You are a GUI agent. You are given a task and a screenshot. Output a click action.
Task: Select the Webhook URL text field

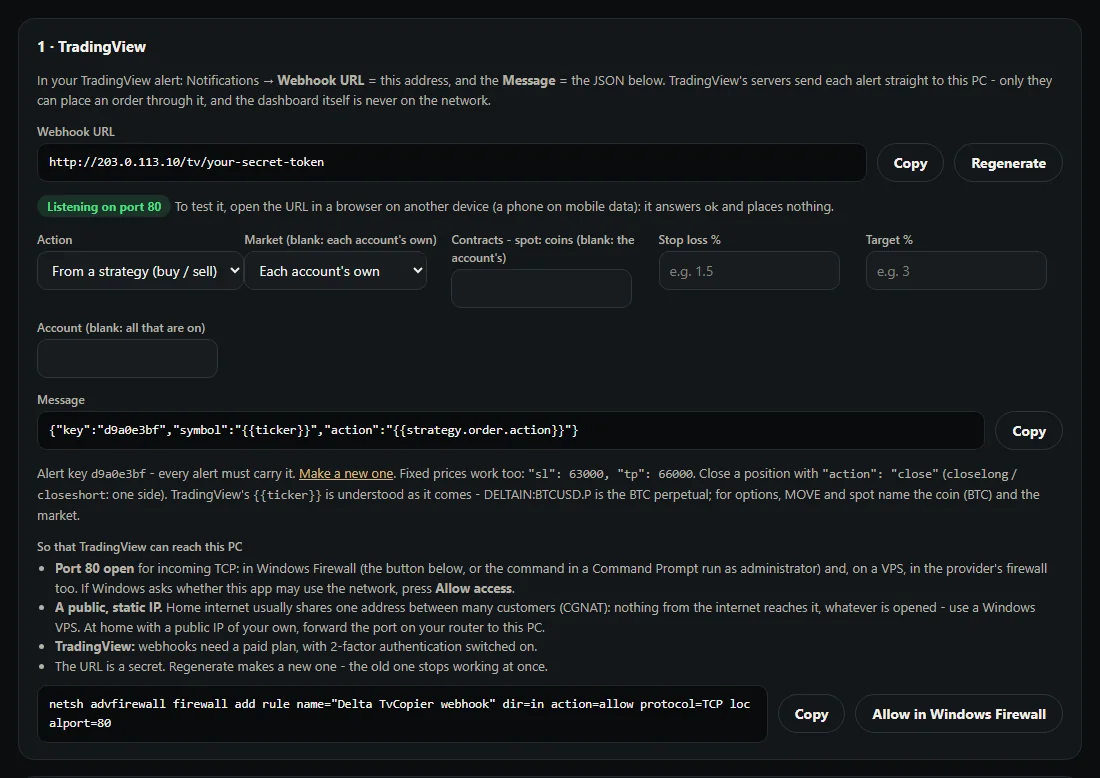[452, 163]
